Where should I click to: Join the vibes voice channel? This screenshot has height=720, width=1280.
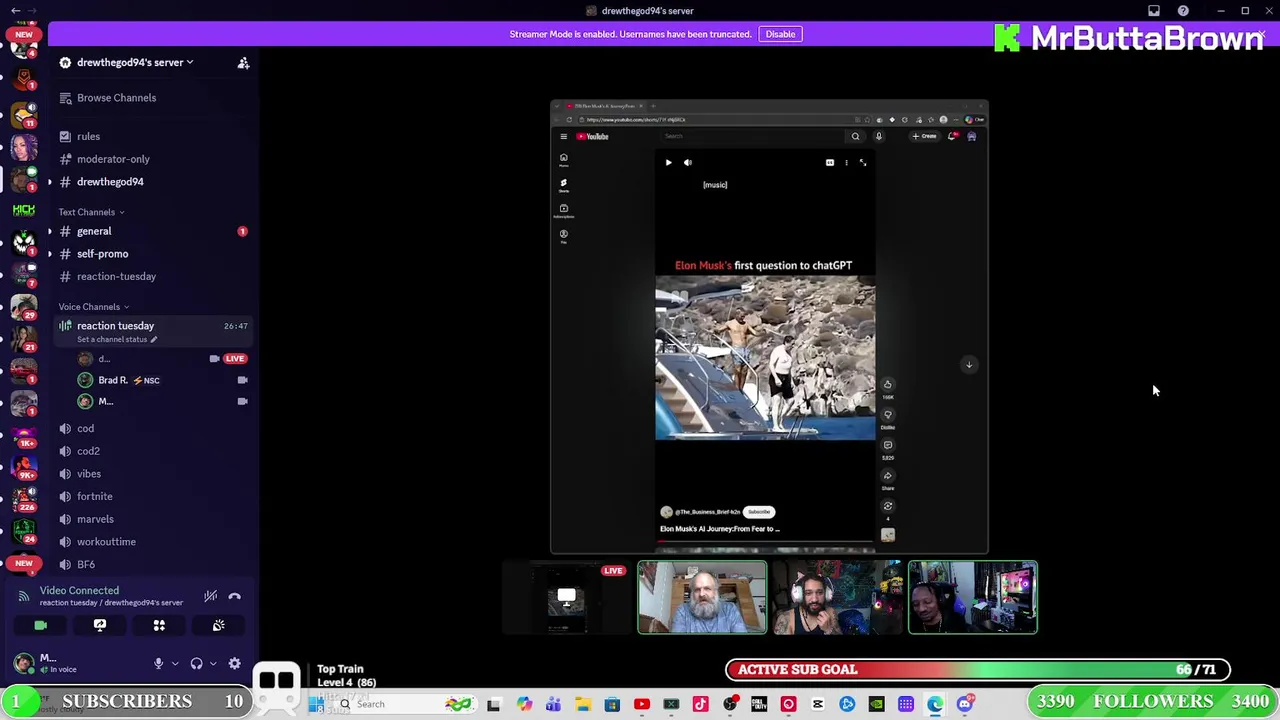pyautogui.click(x=152, y=474)
